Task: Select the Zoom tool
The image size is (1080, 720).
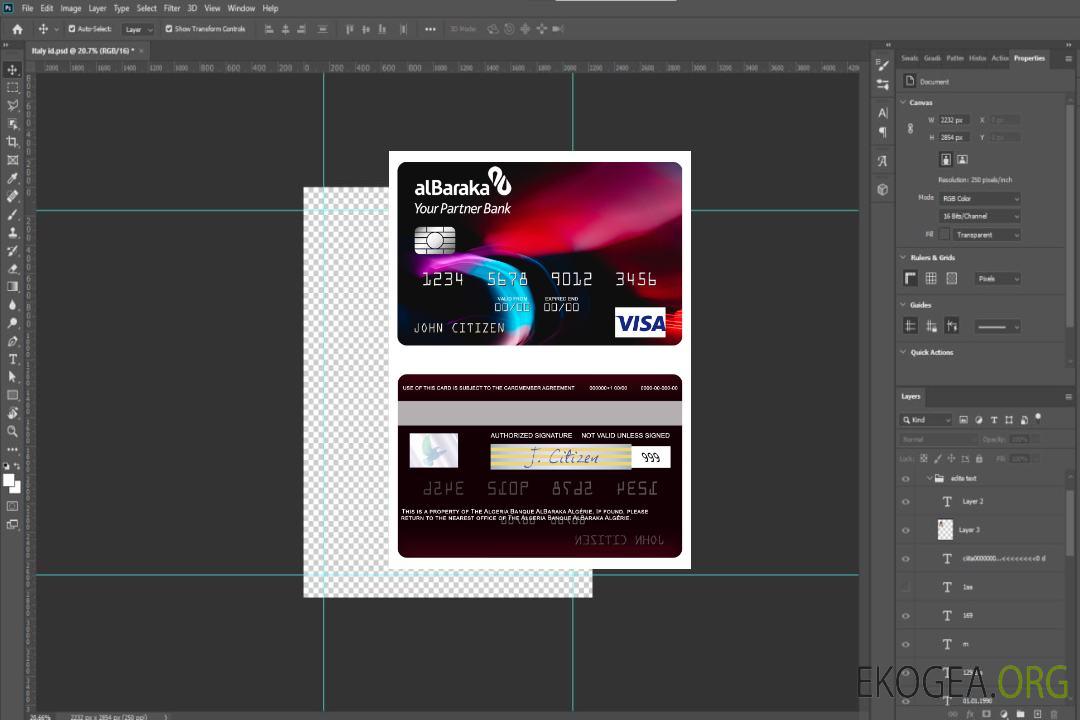Action: click(x=12, y=431)
